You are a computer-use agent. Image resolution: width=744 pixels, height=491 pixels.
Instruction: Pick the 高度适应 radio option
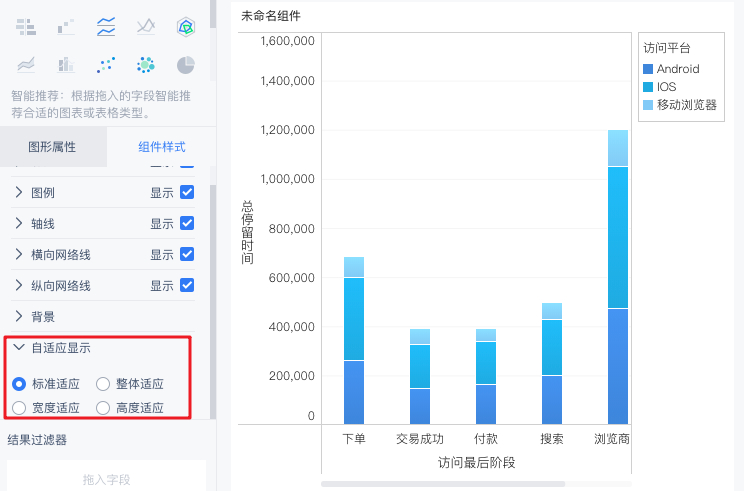[x=103, y=408]
